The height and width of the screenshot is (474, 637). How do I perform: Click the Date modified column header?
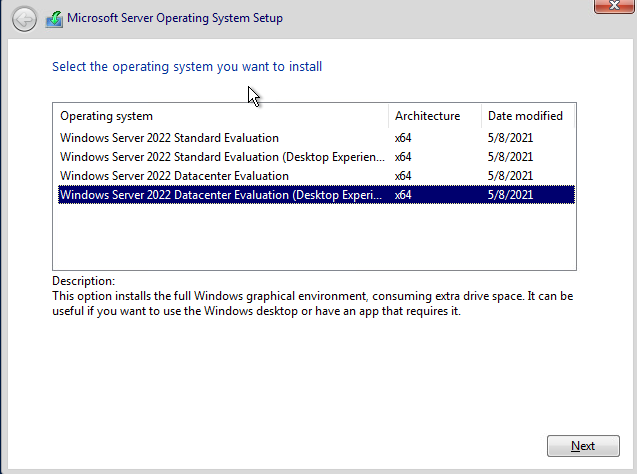tap(528, 116)
